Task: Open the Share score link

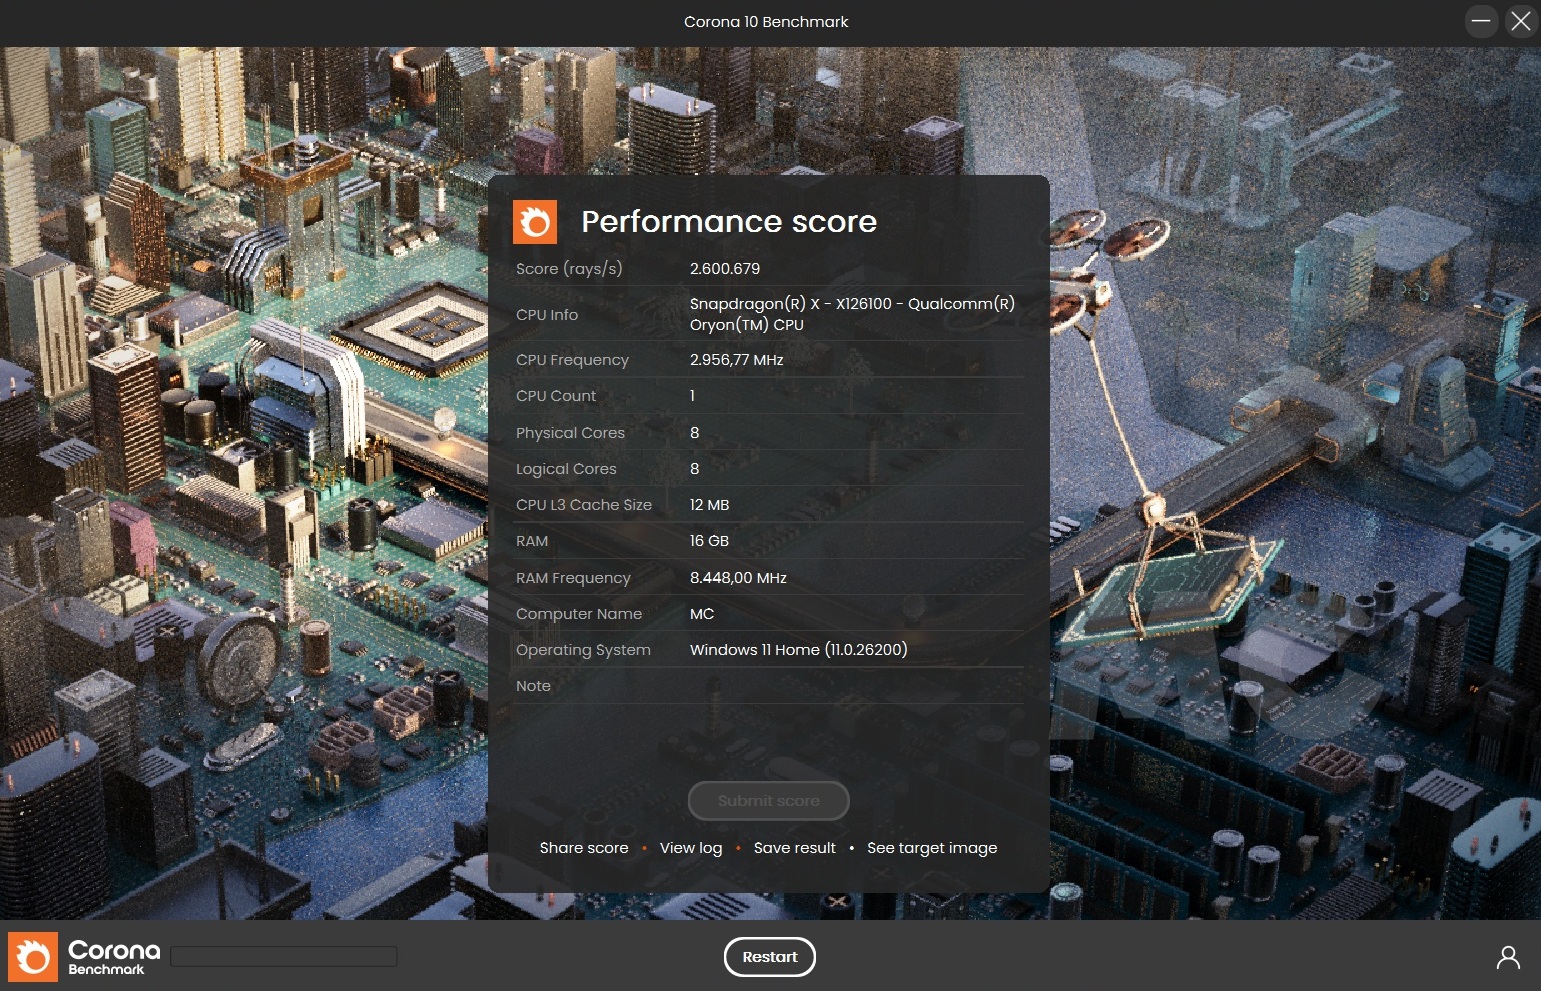Action: coord(584,848)
